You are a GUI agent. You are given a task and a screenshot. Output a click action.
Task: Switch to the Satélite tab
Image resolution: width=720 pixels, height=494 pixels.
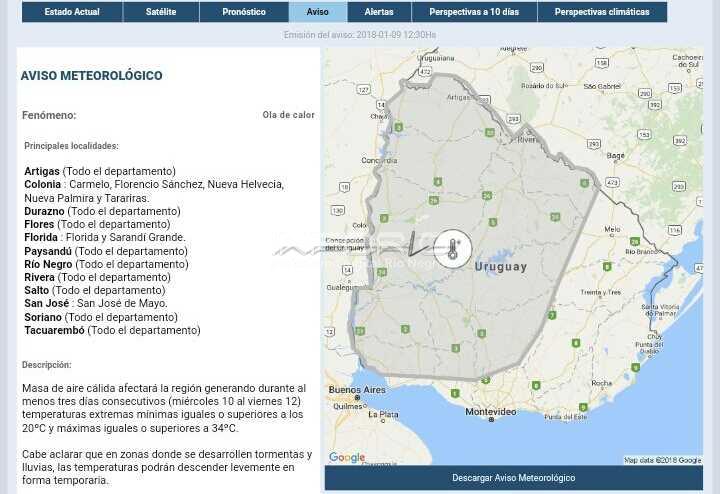point(161,12)
